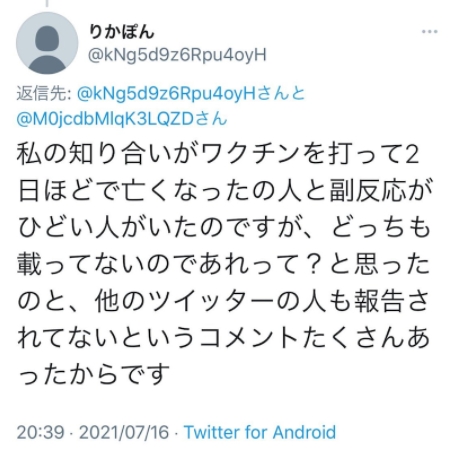The height and width of the screenshot is (452, 455).
Task: Click the さんと text after first mention
Action: 281,94
